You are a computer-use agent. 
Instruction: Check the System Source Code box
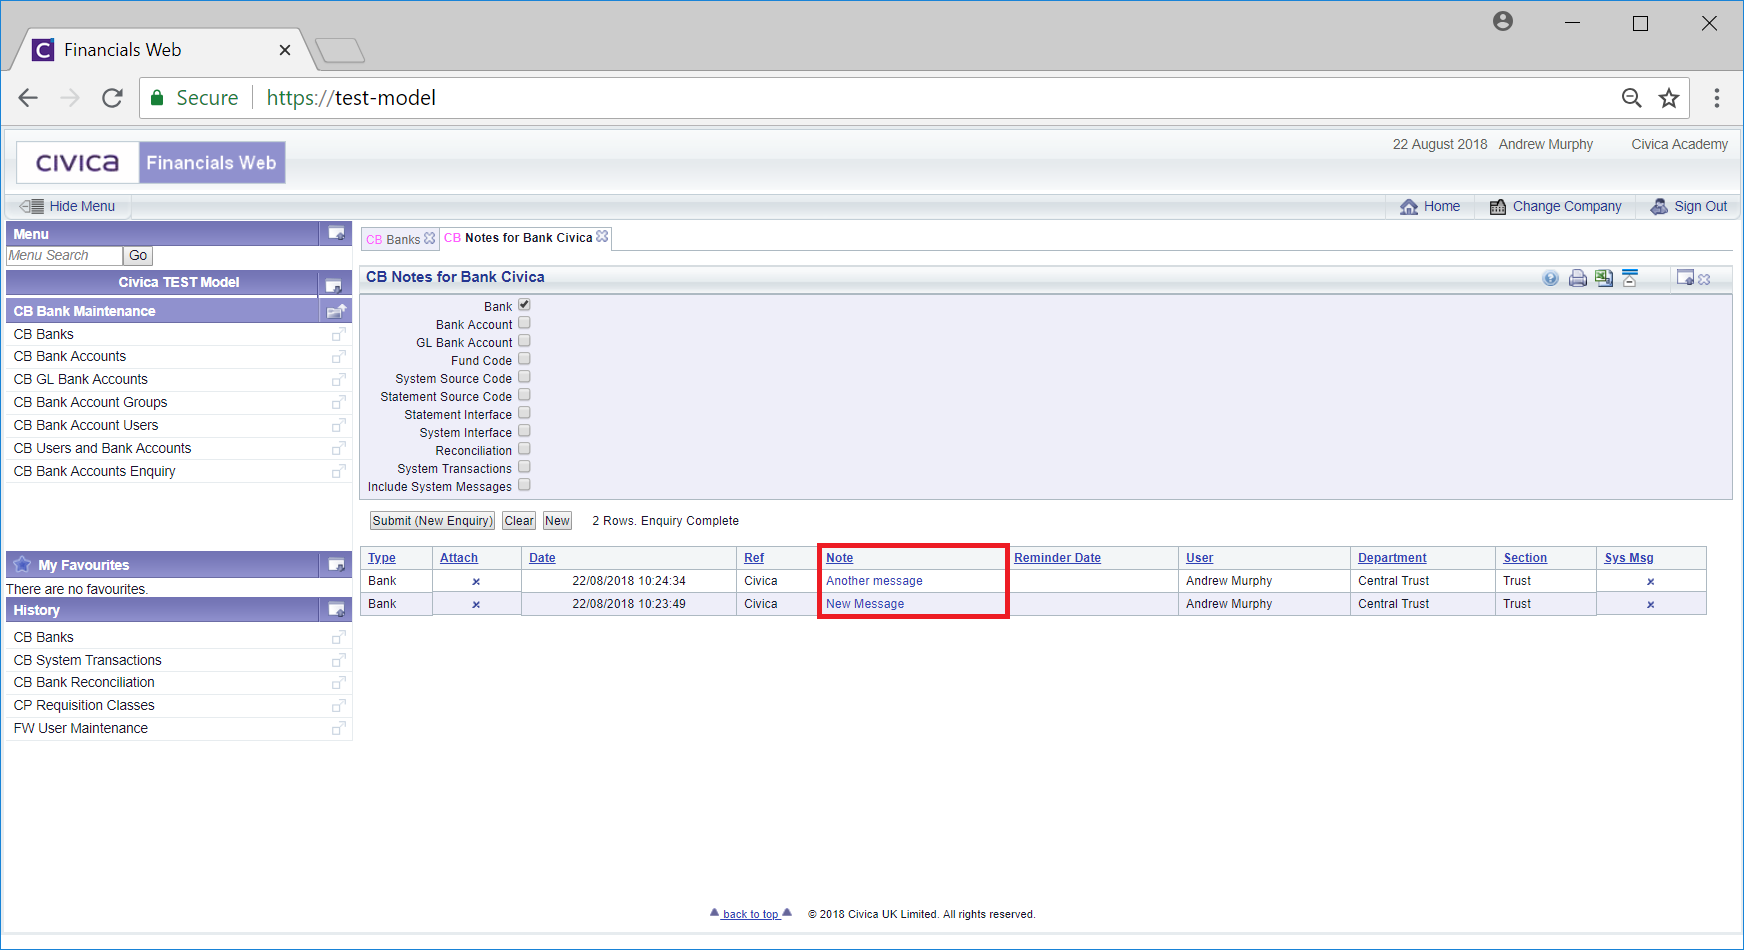tap(524, 377)
